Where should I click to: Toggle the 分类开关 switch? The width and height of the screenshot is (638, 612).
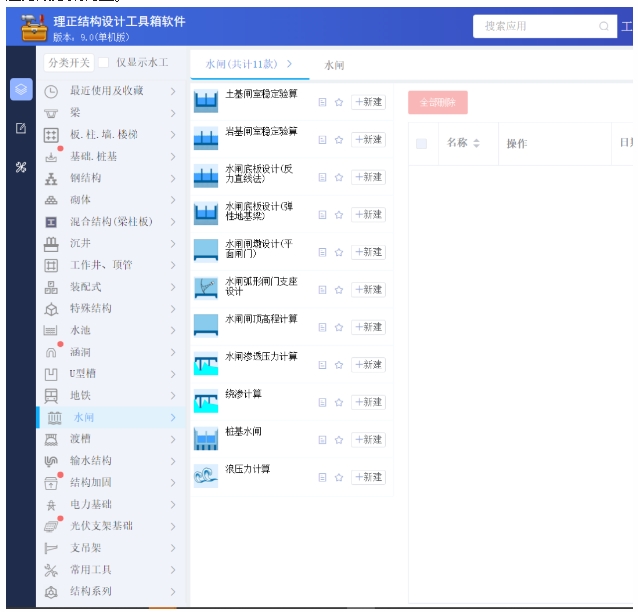(x=68, y=63)
